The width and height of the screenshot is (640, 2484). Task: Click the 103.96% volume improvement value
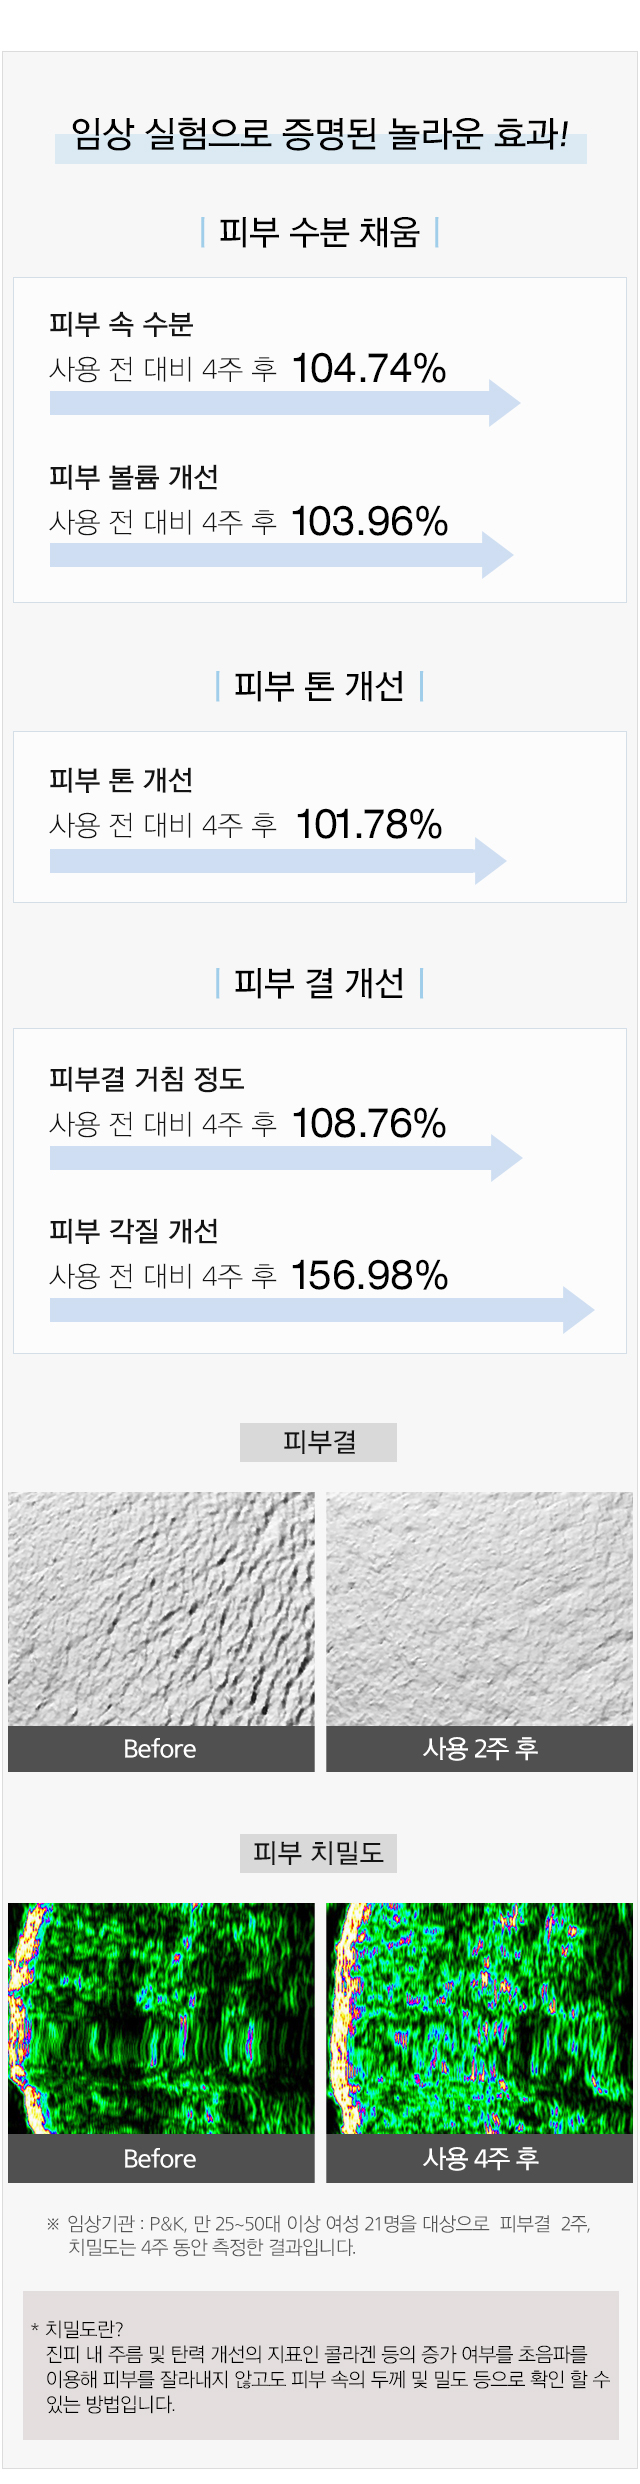tap(370, 521)
